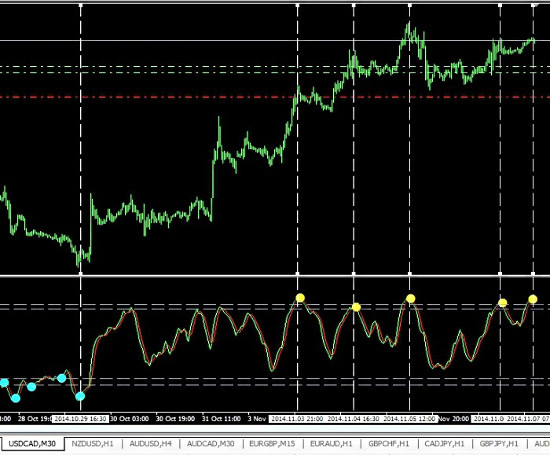Image resolution: width=550 pixels, height=455 pixels.
Task: Switch to the CADJPY,H1 chart tab
Action: [444, 444]
